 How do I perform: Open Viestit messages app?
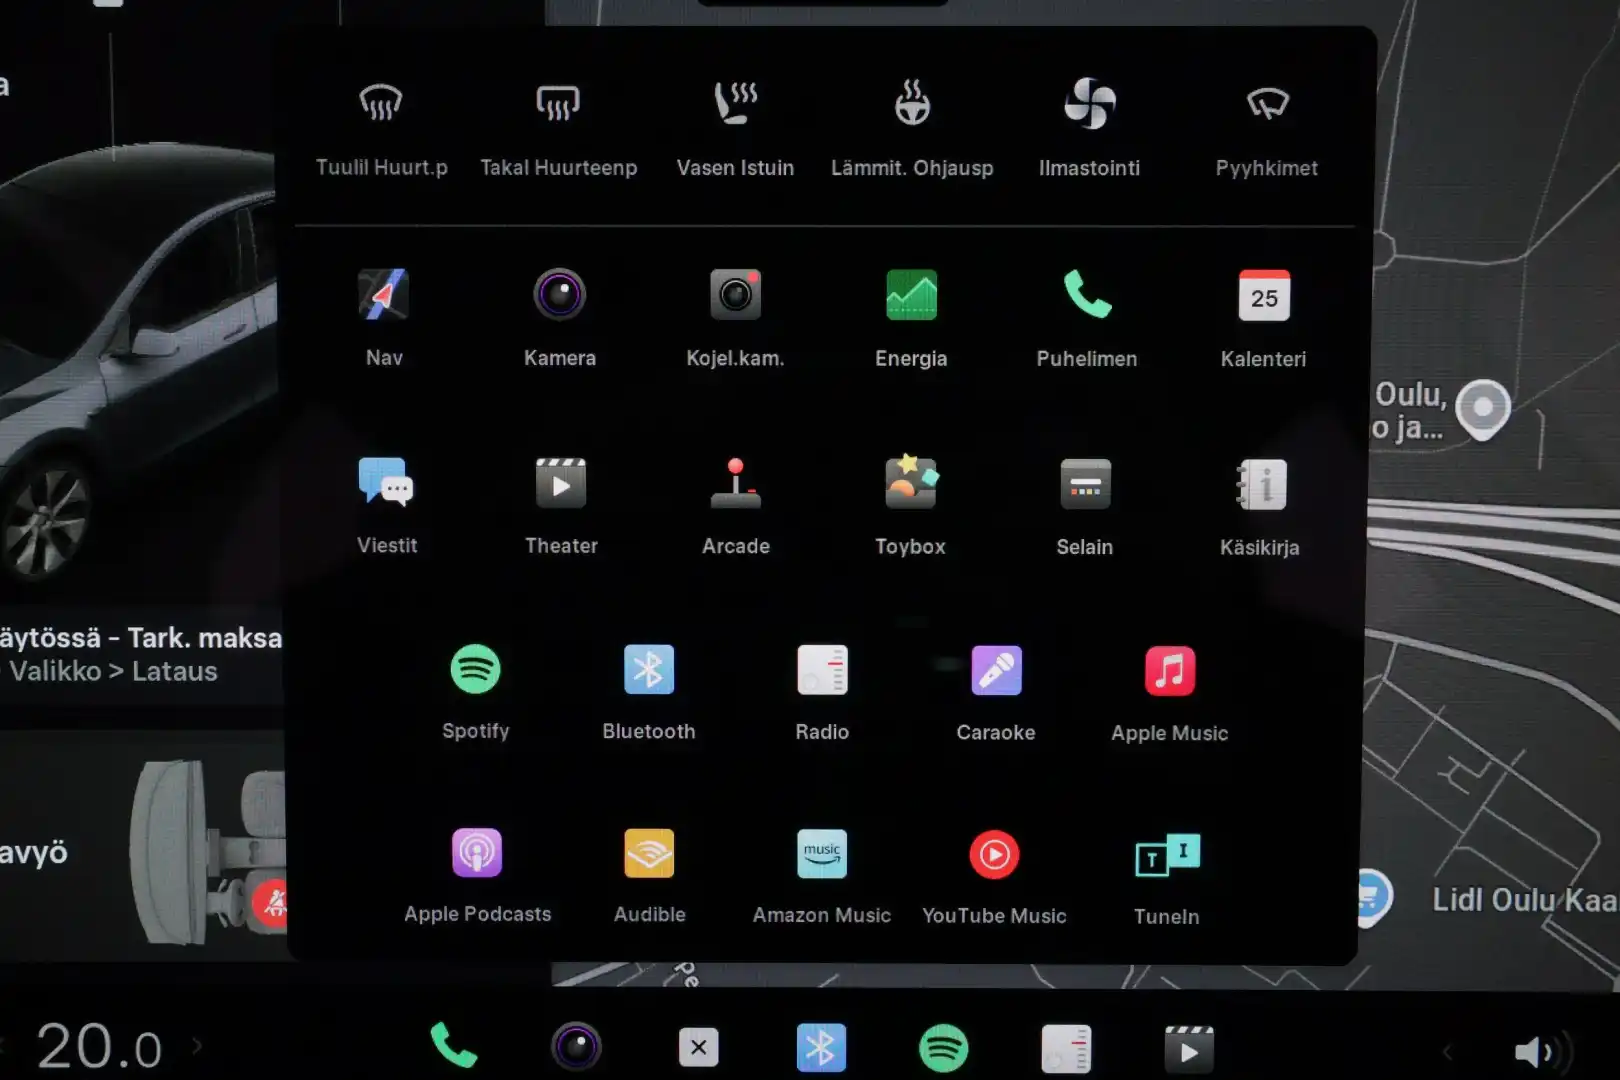[x=386, y=506]
